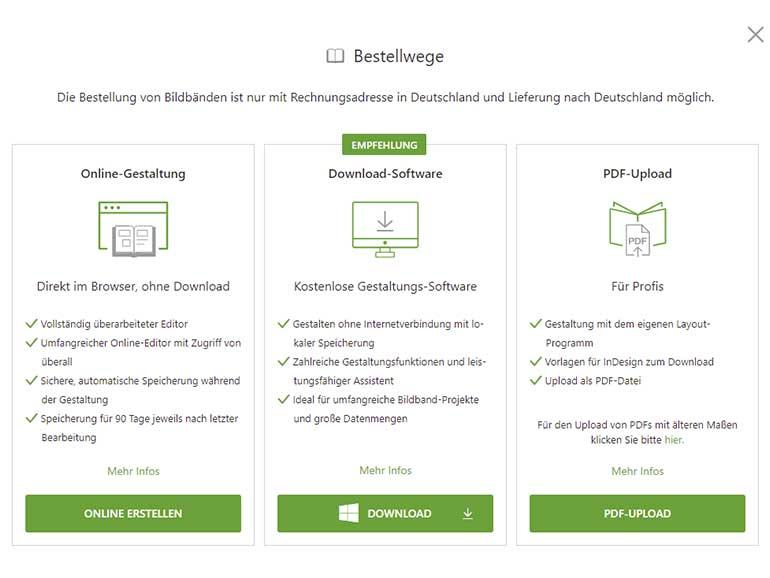This screenshot has width=770, height=578.
Task: Click the Windows logo on Download button
Action: click(349, 513)
